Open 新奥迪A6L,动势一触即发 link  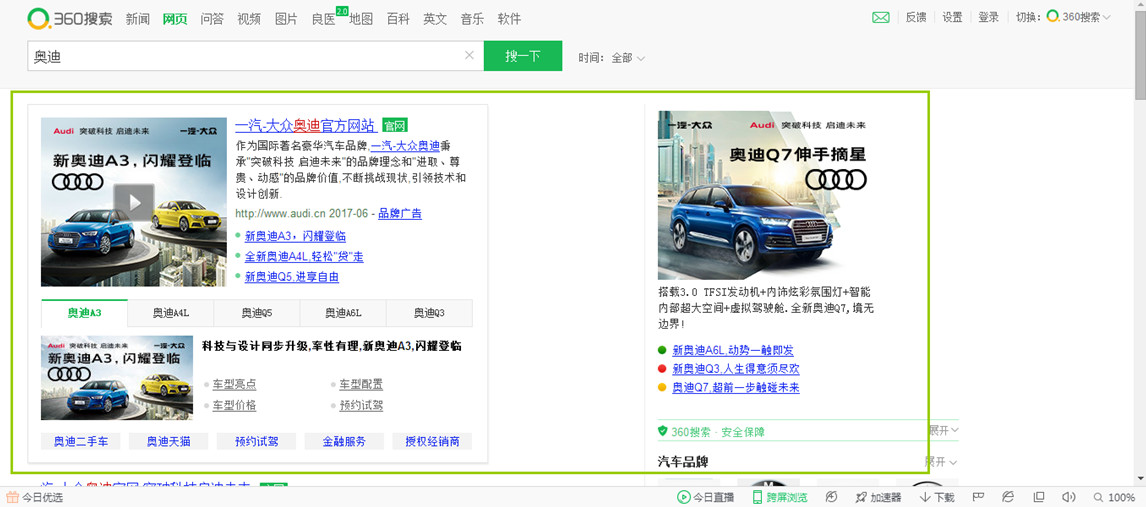[x=733, y=350]
